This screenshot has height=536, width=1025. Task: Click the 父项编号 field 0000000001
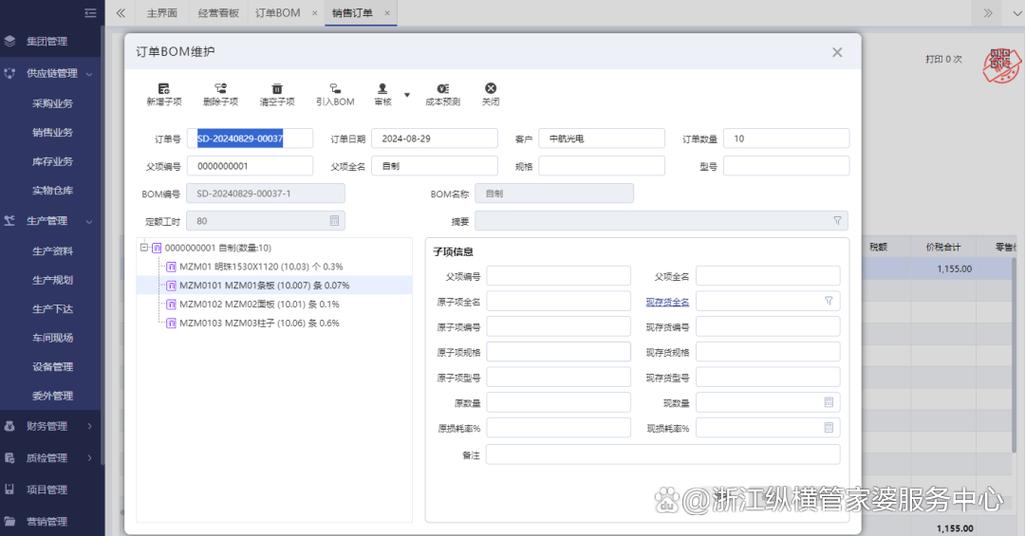point(250,166)
